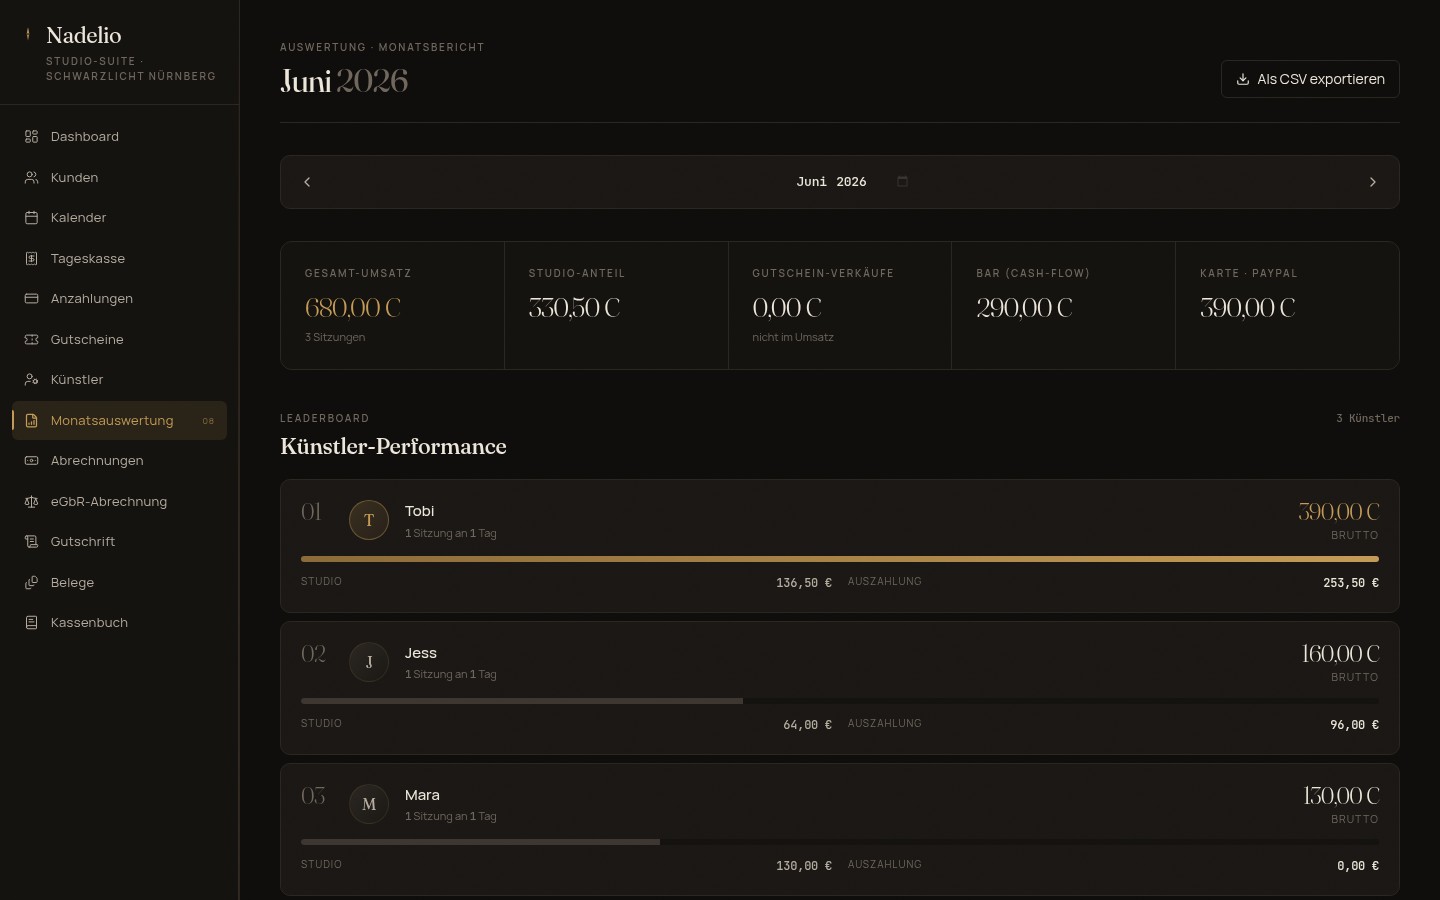
Task: Click Als CSV exportieren button
Action: coord(1310,79)
